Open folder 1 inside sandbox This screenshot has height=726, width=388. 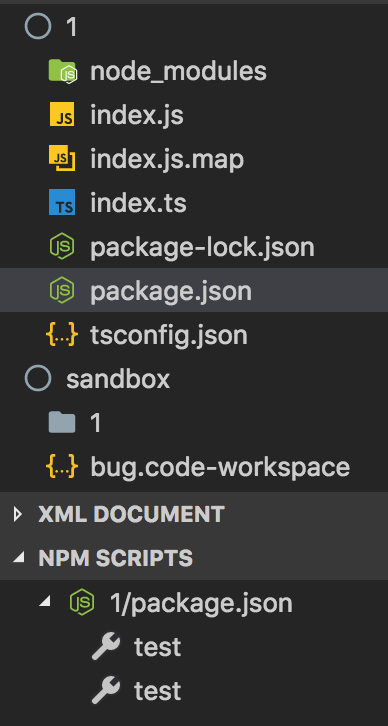(x=96, y=423)
